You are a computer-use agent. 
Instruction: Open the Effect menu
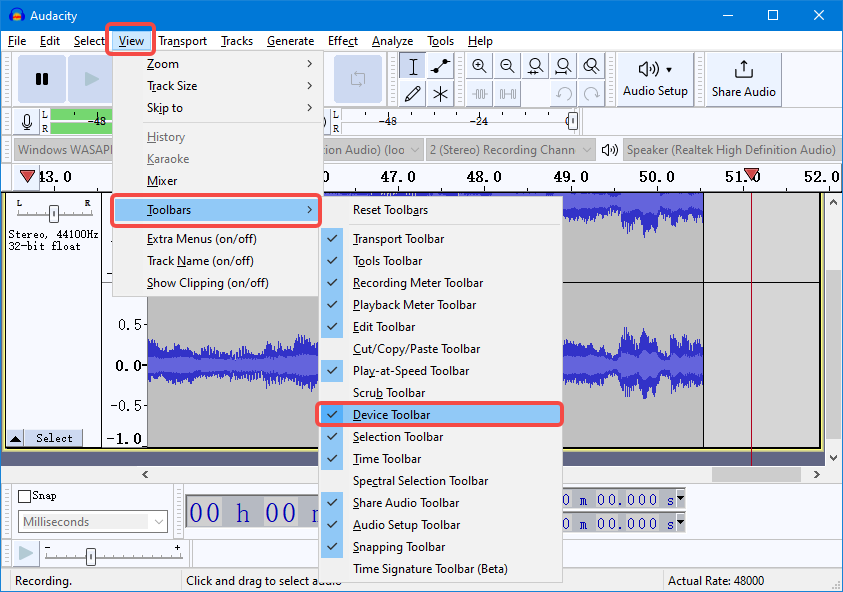pyautogui.click(x=342, y=41)
